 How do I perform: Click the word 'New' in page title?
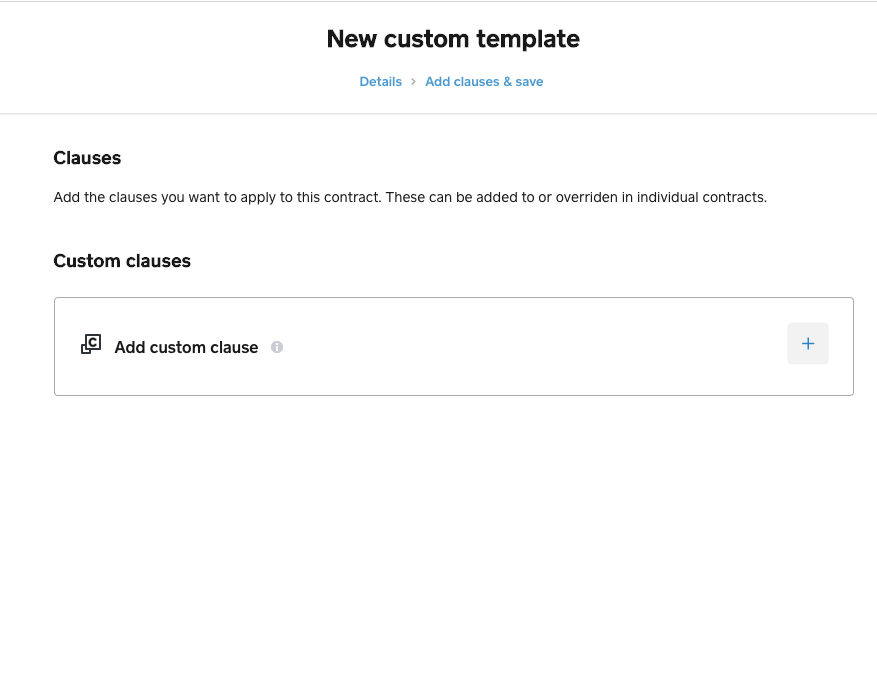[x=351, y=39]
